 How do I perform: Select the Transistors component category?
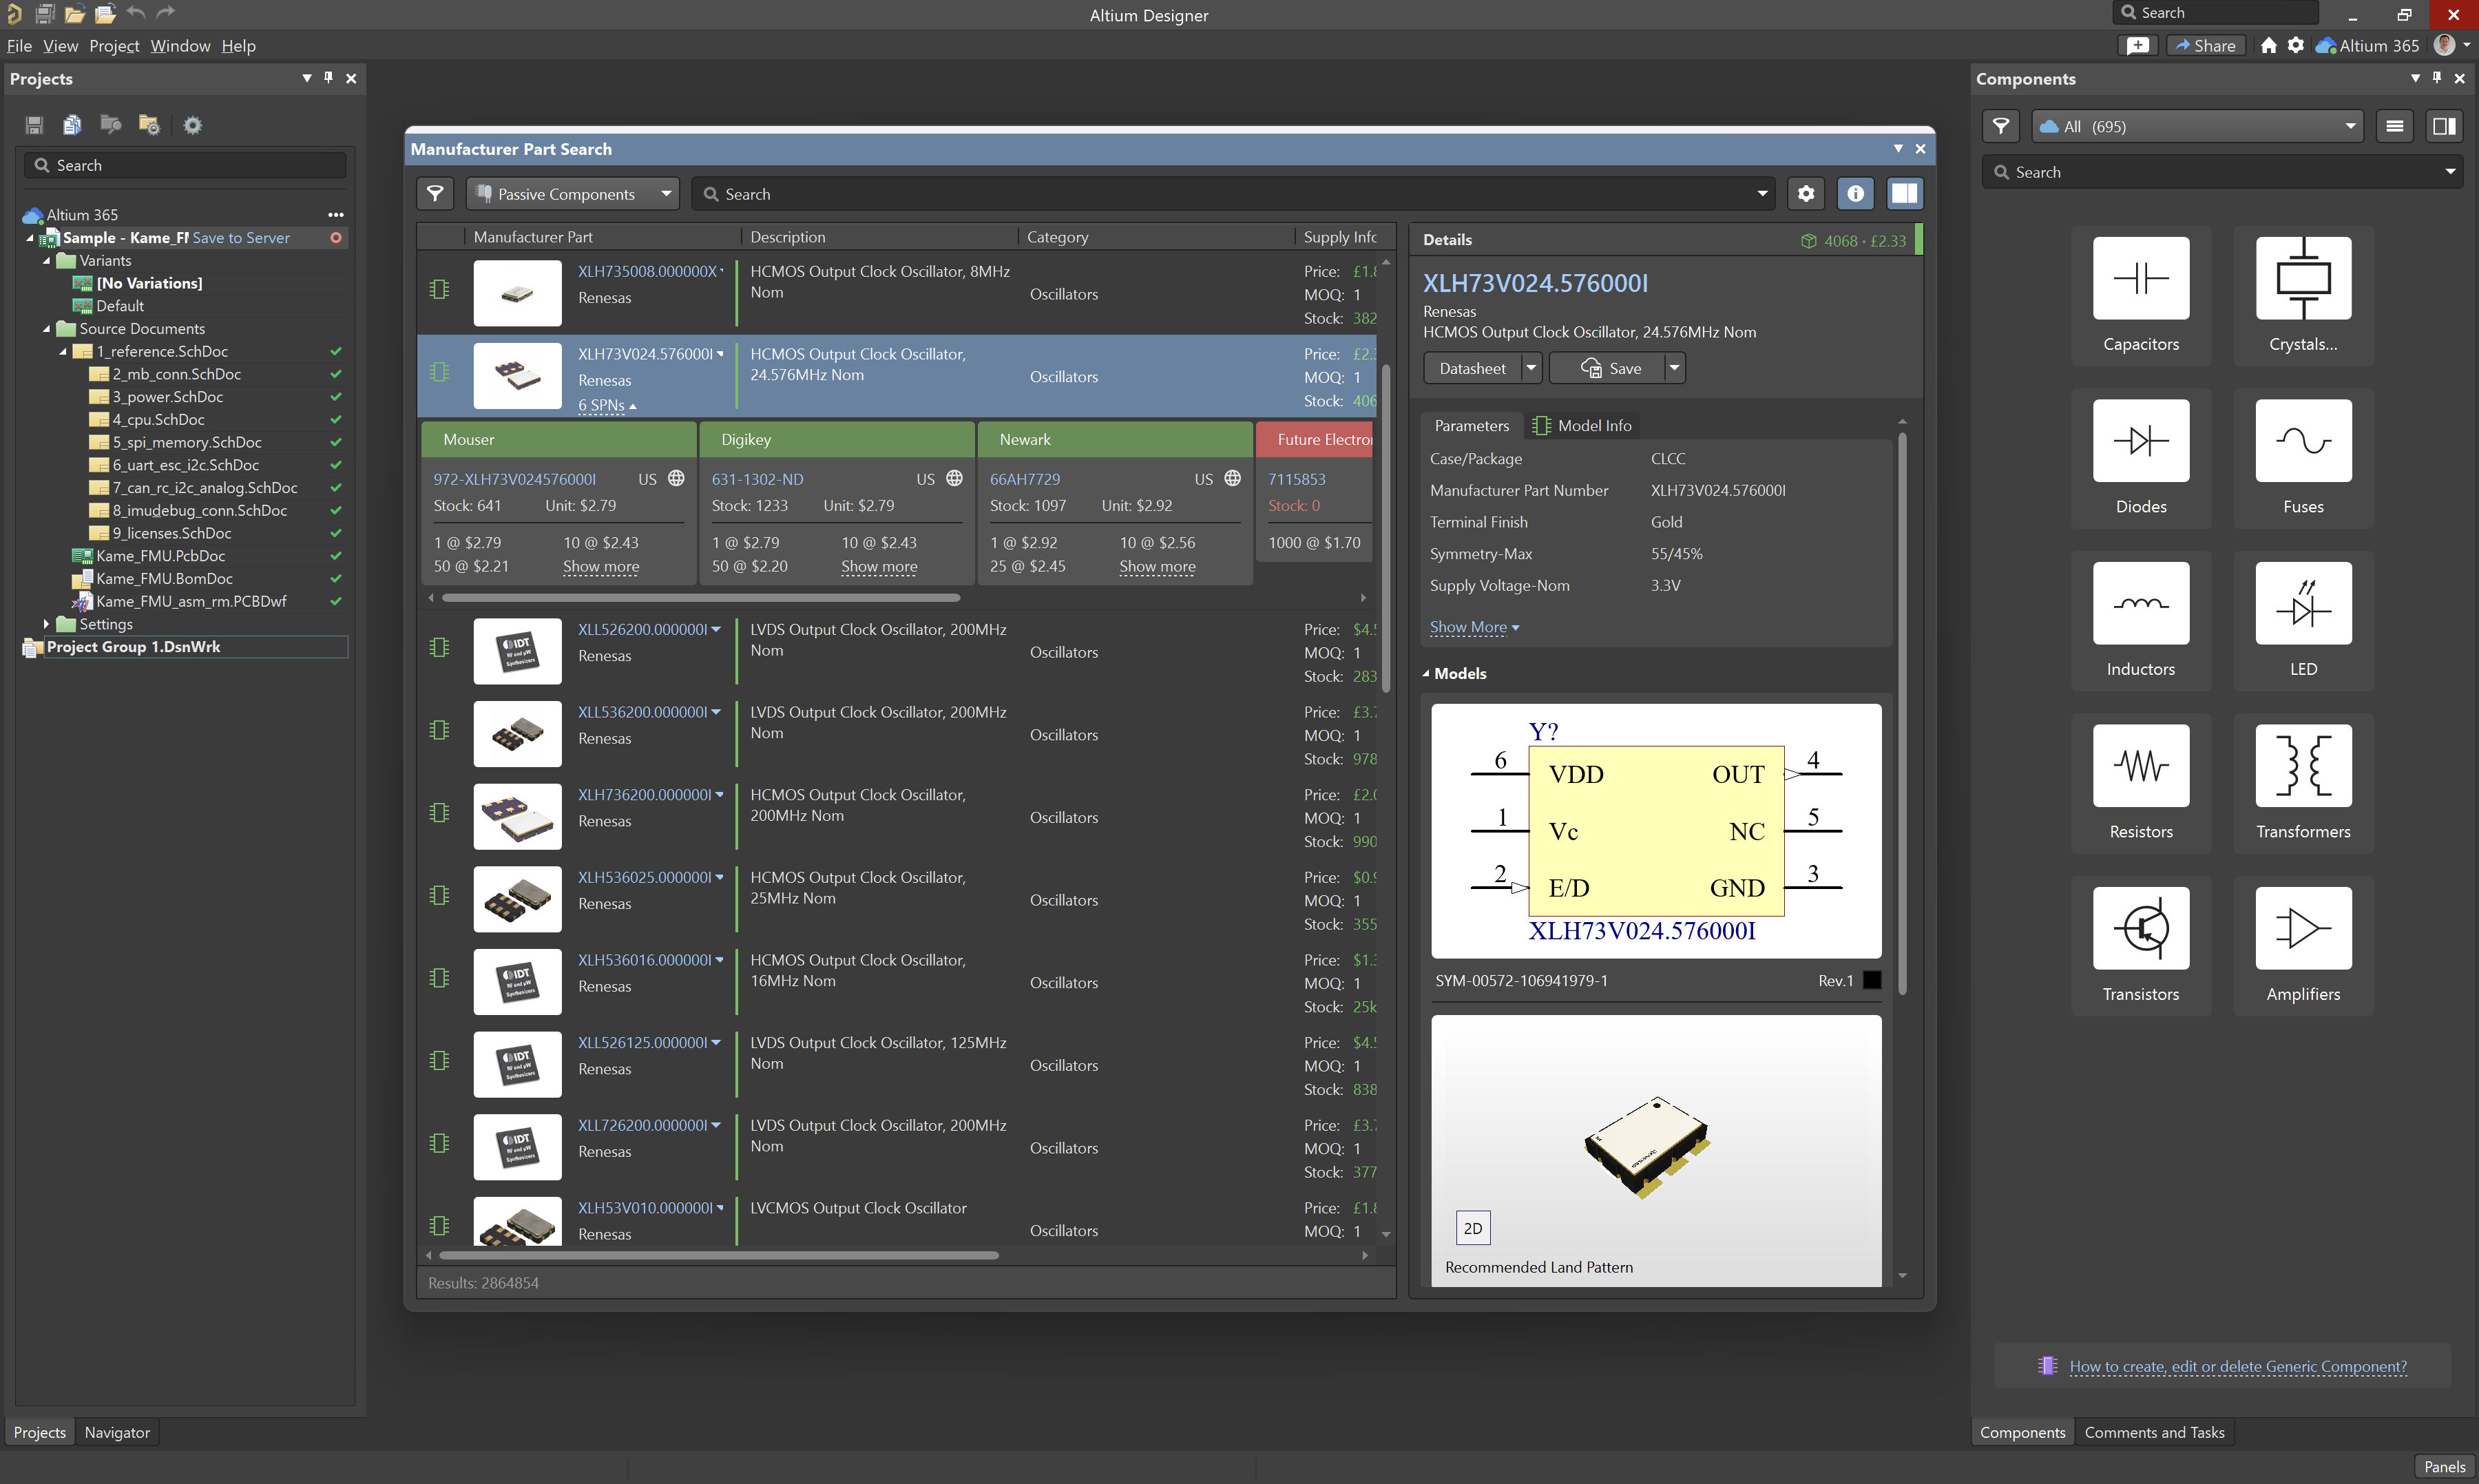[x=2140, y=929]
